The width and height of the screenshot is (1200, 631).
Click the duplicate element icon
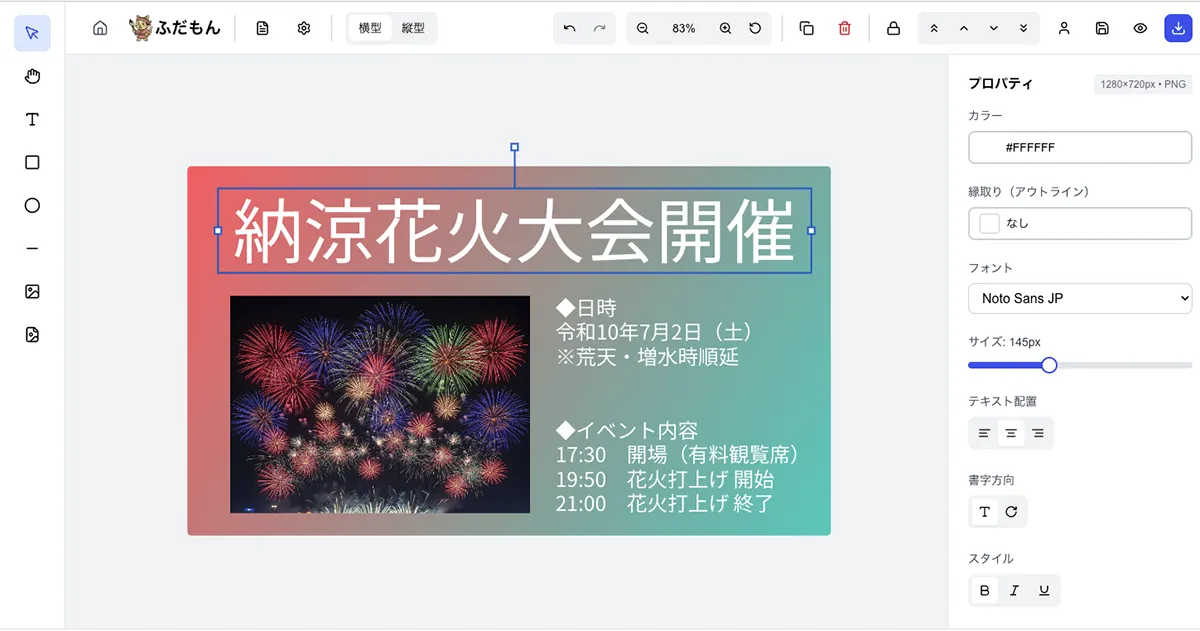point(807,28)
